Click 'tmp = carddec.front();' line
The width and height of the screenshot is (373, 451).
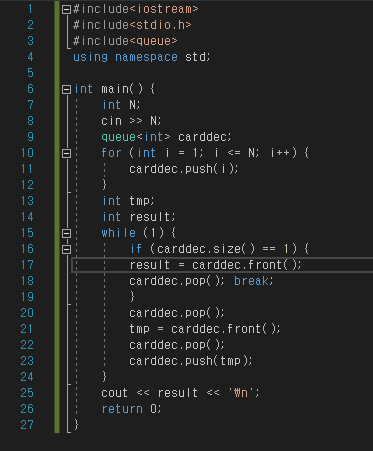tap(205, 329)
